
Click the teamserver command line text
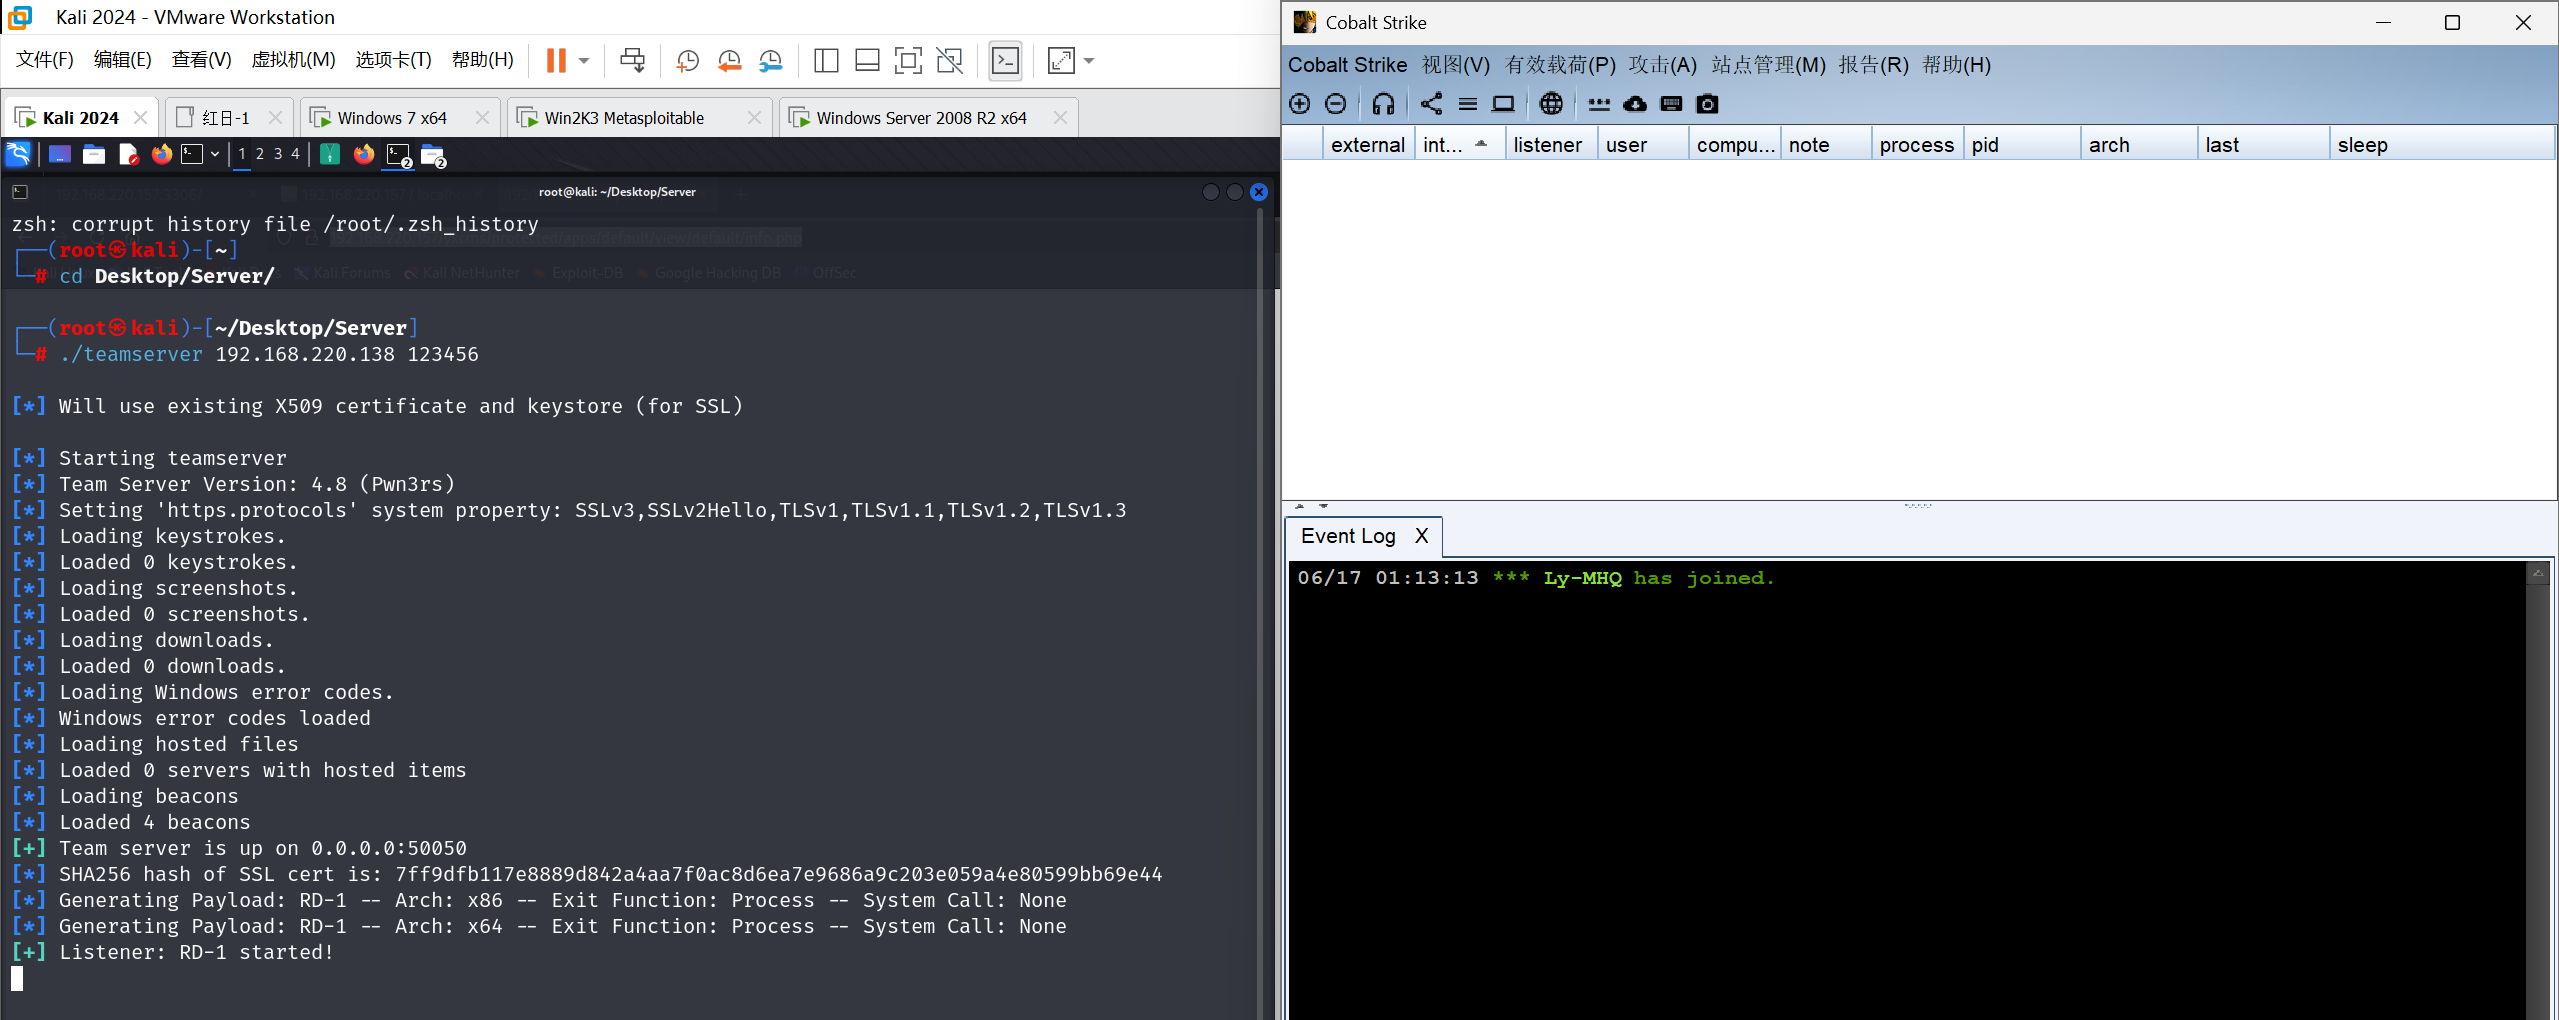(269, 354)
